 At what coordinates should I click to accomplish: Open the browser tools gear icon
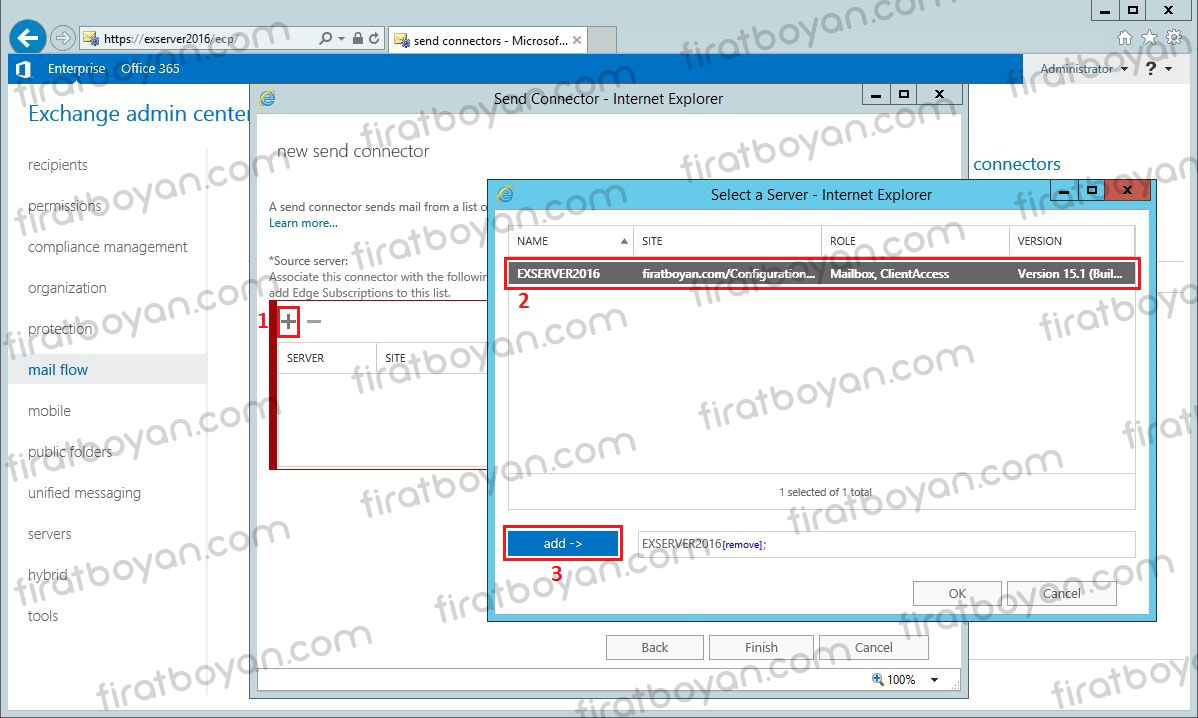[x=1174, y=37]
